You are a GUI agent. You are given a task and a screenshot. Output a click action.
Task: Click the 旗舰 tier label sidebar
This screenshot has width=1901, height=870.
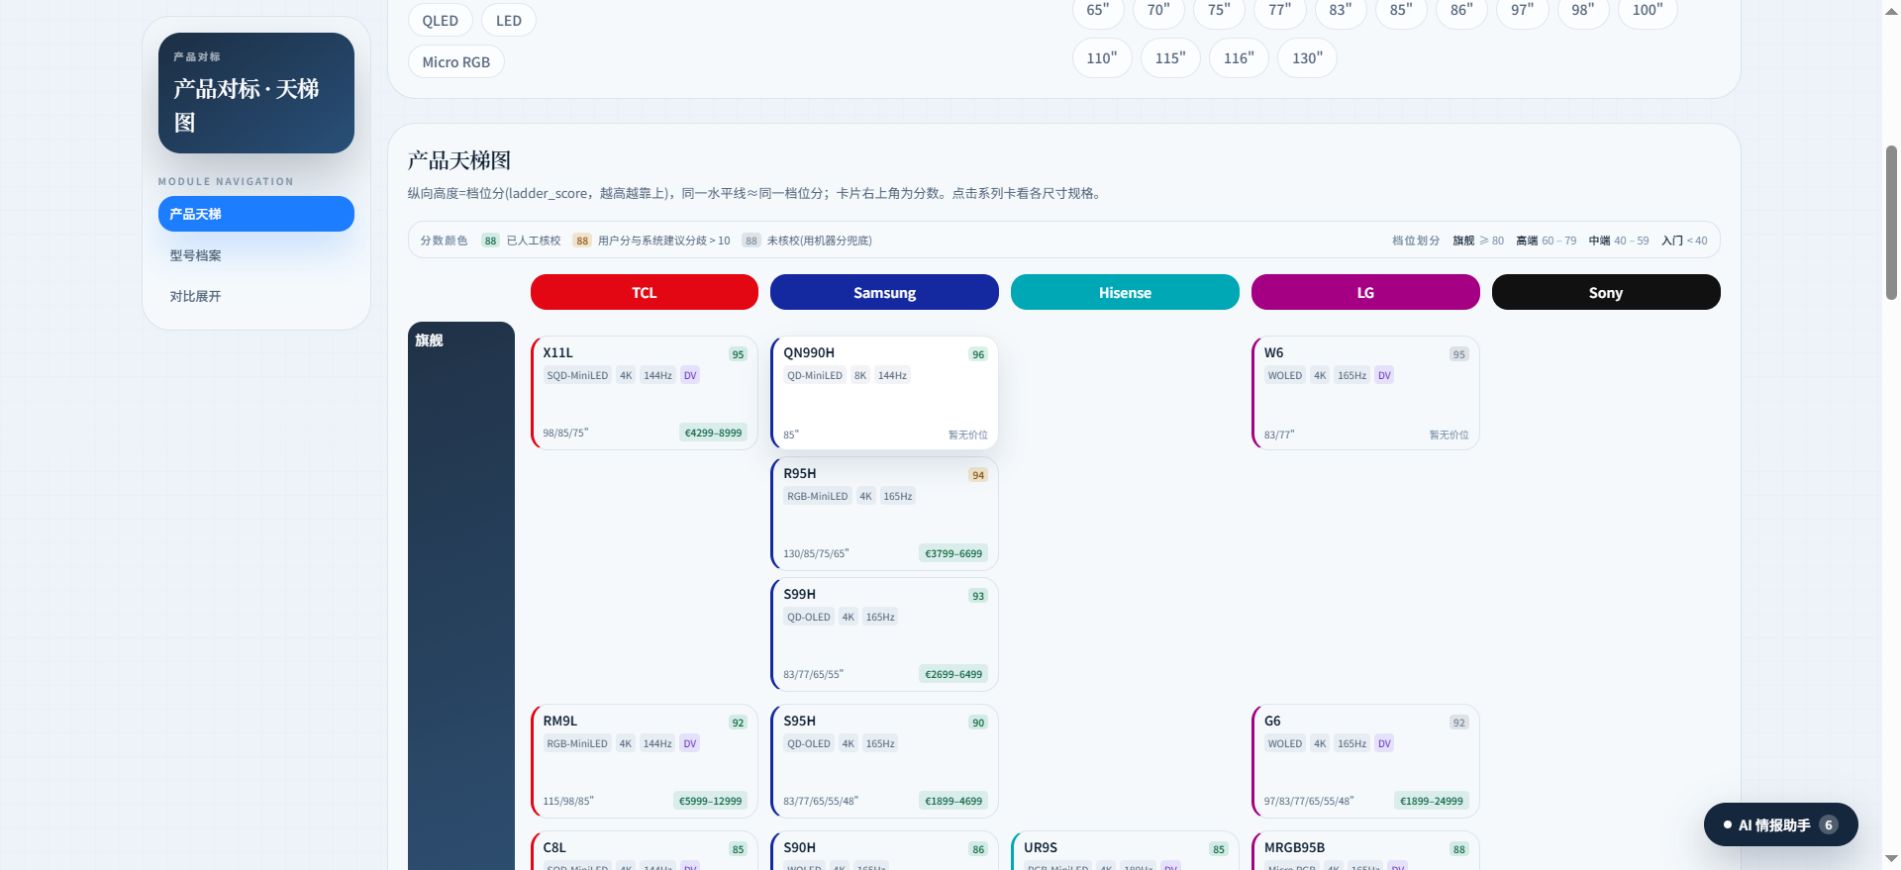(461, 596)
